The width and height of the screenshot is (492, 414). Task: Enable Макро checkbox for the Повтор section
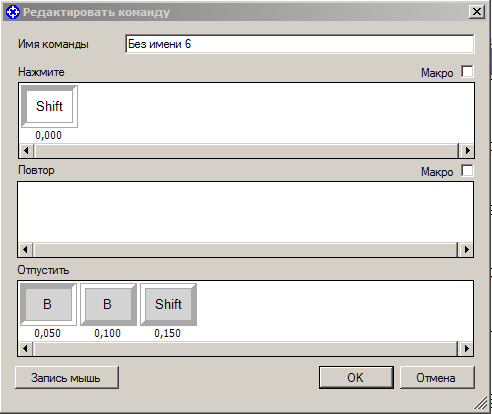coord(467,170)
